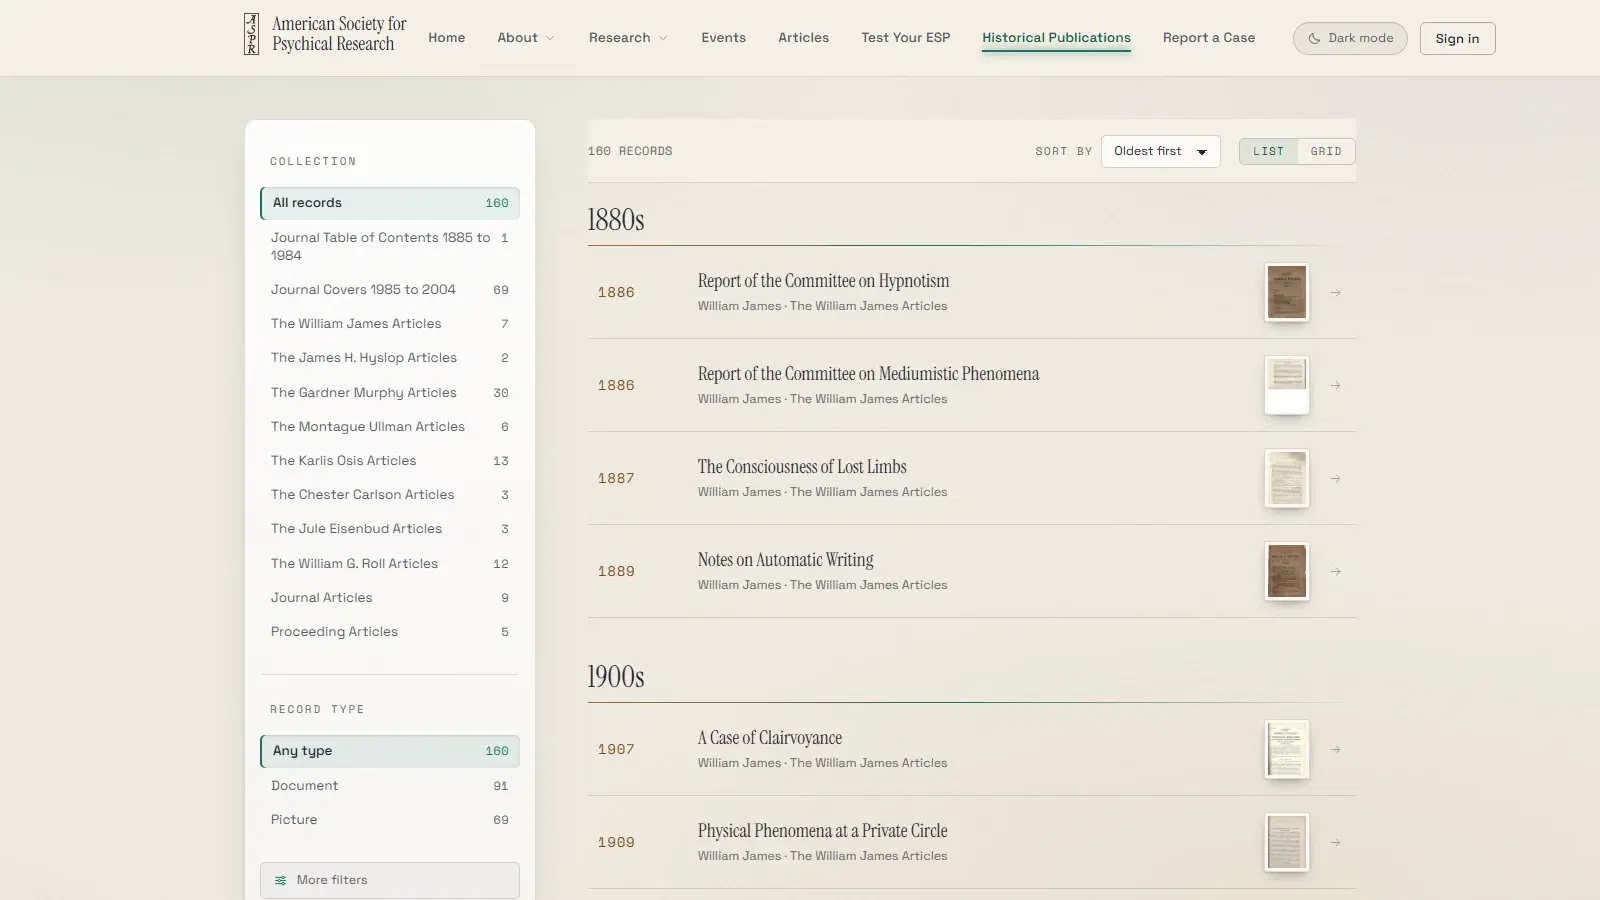The height and width of the screenshot is (900, 1600).
Task: Filter by The William James Articles collection
Action: pos(390,324)
